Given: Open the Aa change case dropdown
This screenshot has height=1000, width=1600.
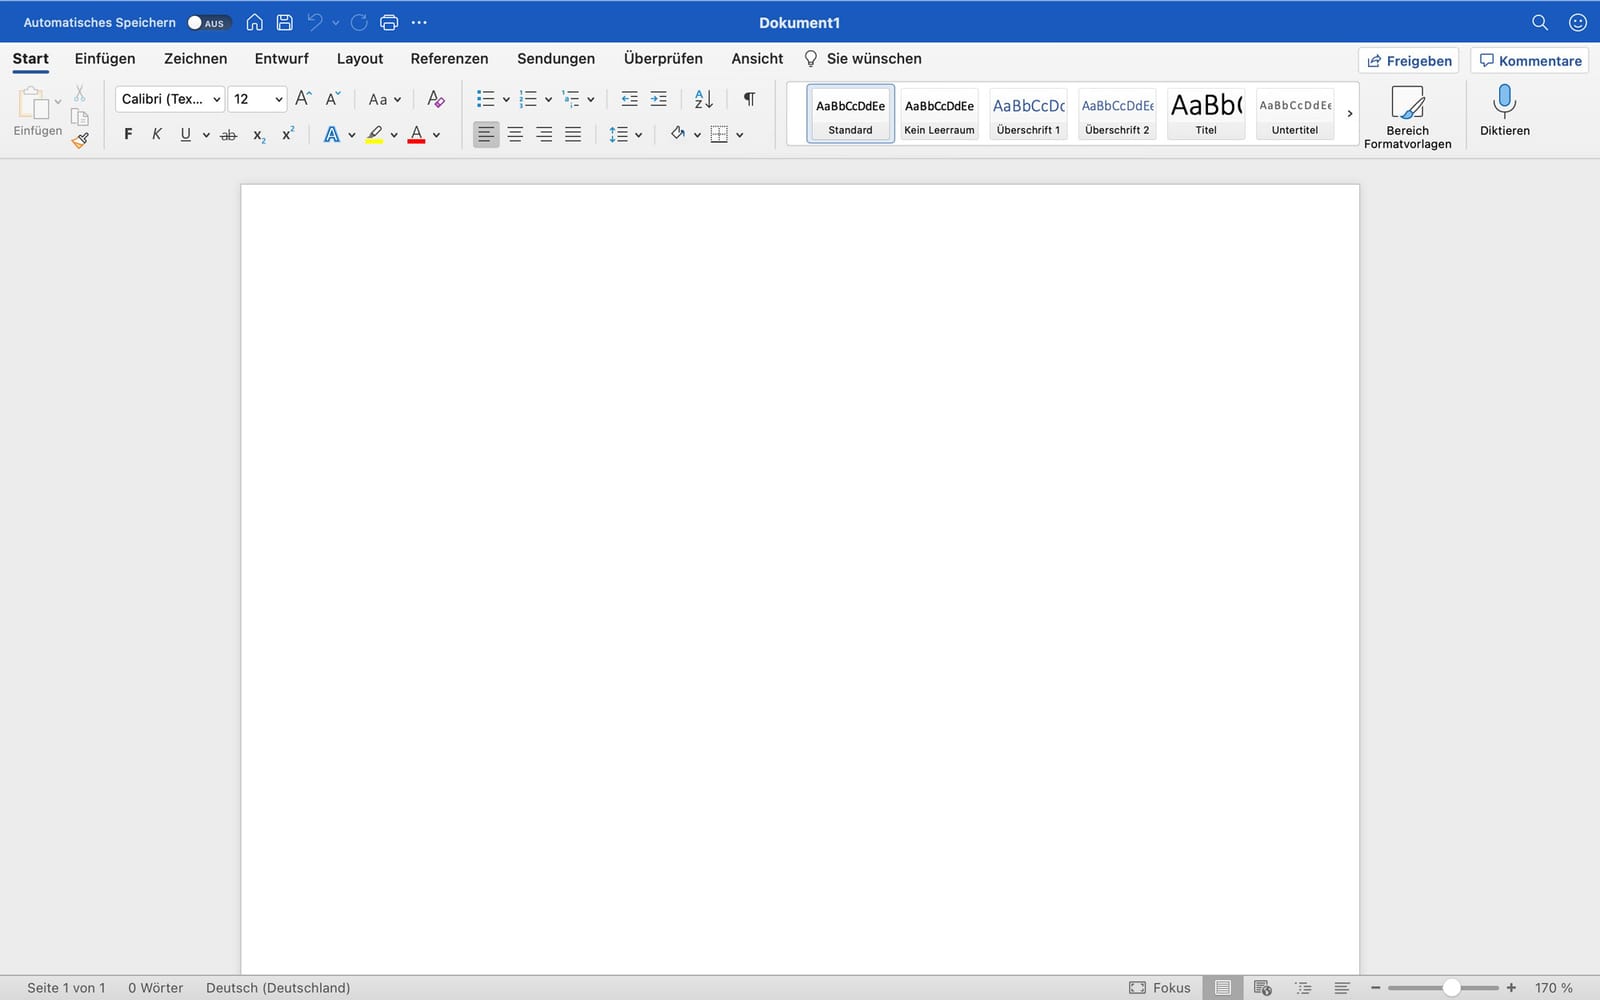Looking at the screenshot, I should [x=385, y=99].
